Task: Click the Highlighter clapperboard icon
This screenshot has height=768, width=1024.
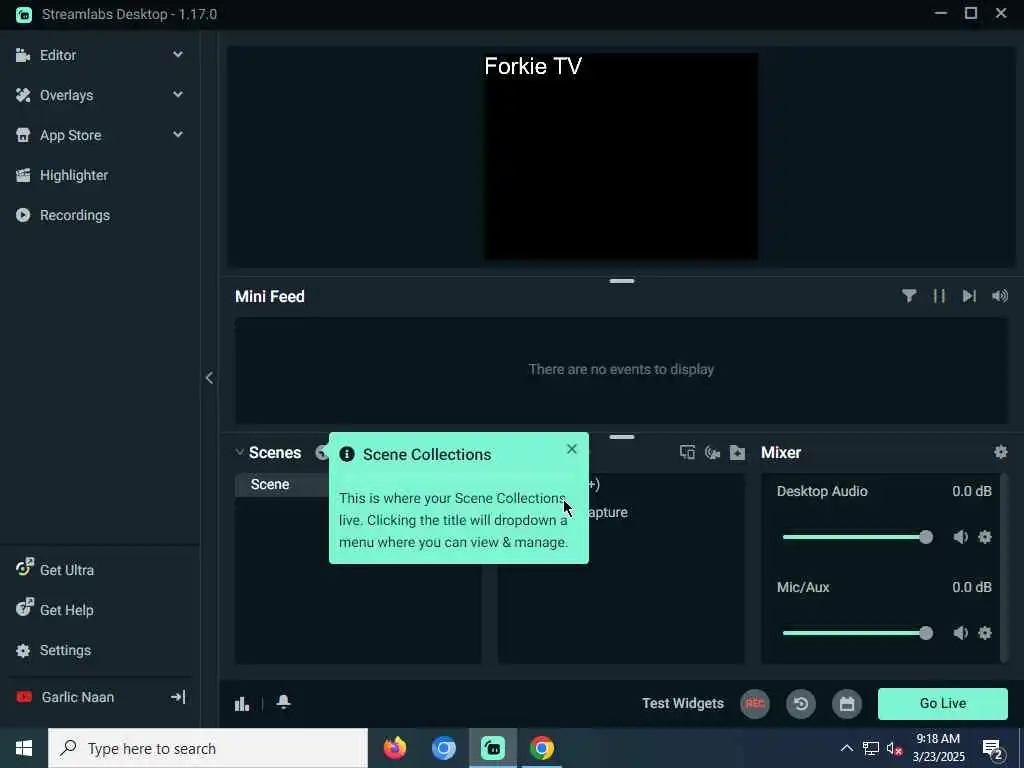Action: 23,175
